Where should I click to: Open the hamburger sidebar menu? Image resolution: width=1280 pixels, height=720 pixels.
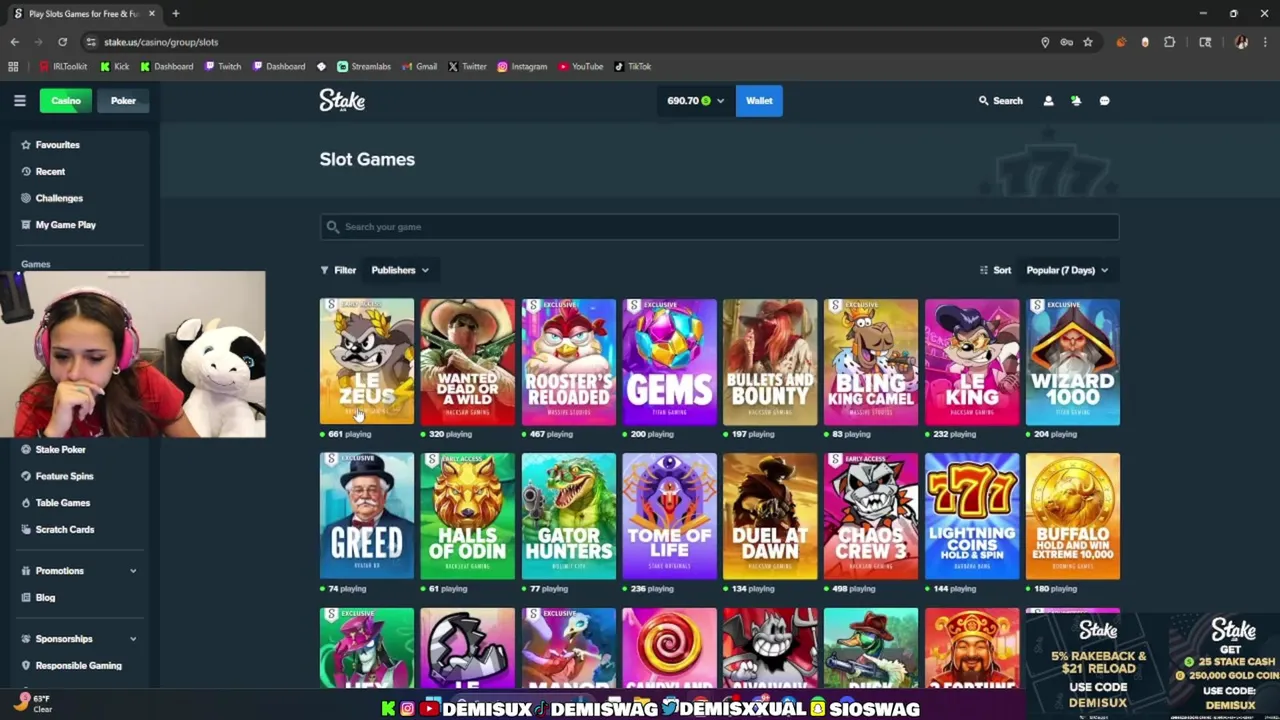19,101
